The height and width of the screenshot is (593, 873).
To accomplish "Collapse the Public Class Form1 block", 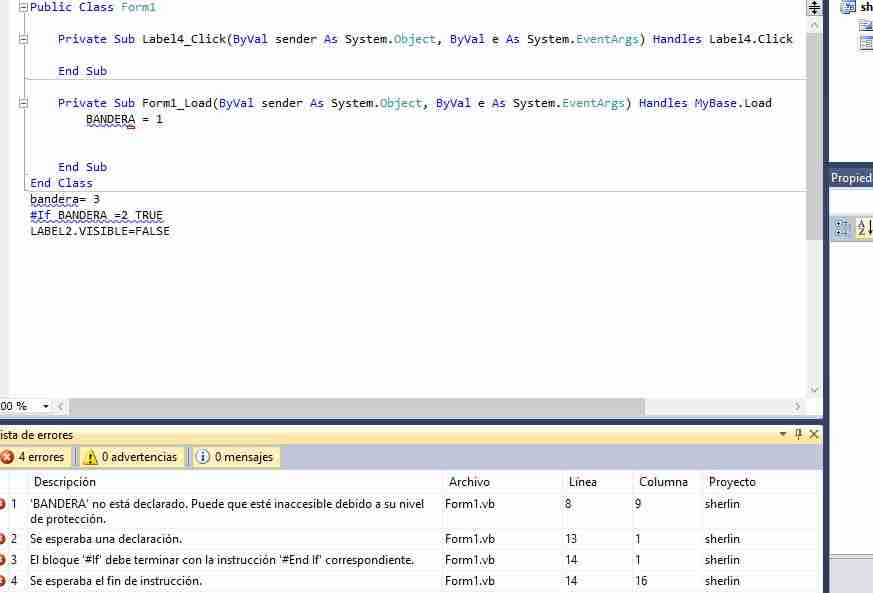I will click(x=23, y=7).
